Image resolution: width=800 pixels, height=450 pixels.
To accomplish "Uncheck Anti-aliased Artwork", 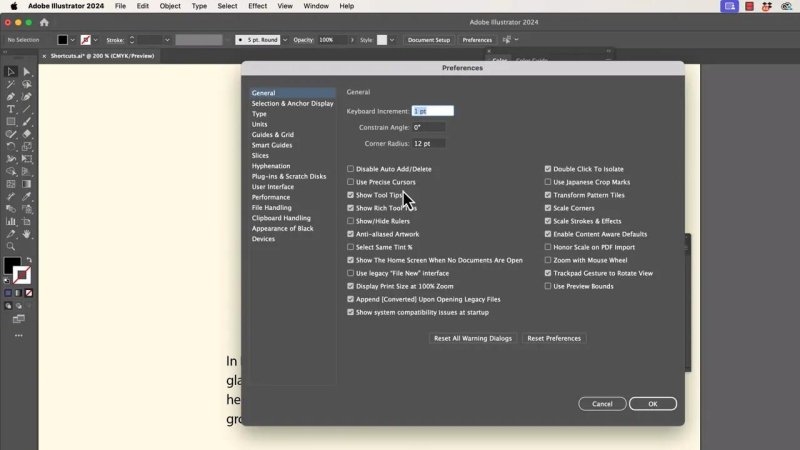I will (351, 234).
